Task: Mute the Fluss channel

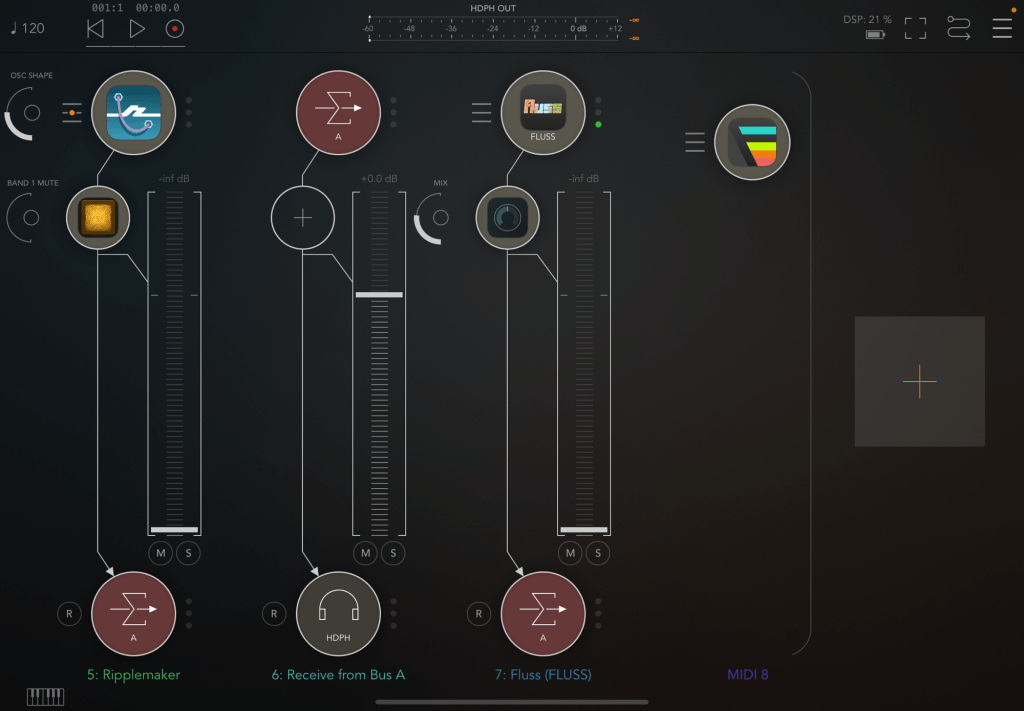Action: (x=571, y=553)
